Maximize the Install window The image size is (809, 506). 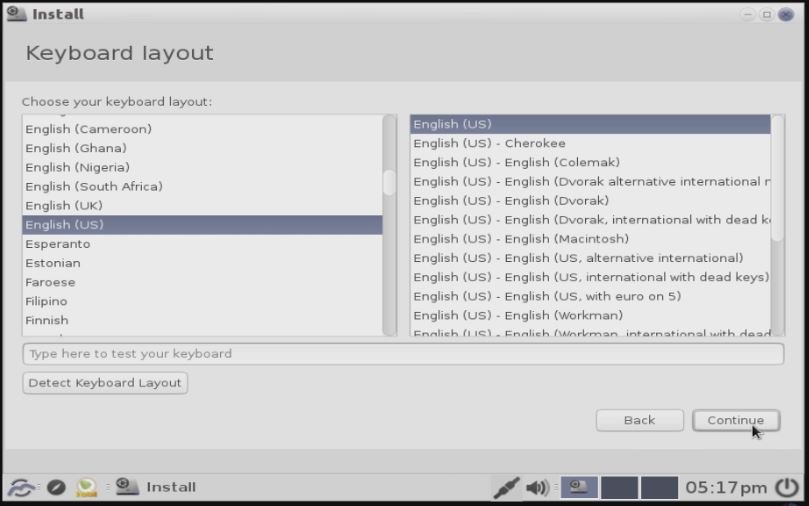coord(767,14)
